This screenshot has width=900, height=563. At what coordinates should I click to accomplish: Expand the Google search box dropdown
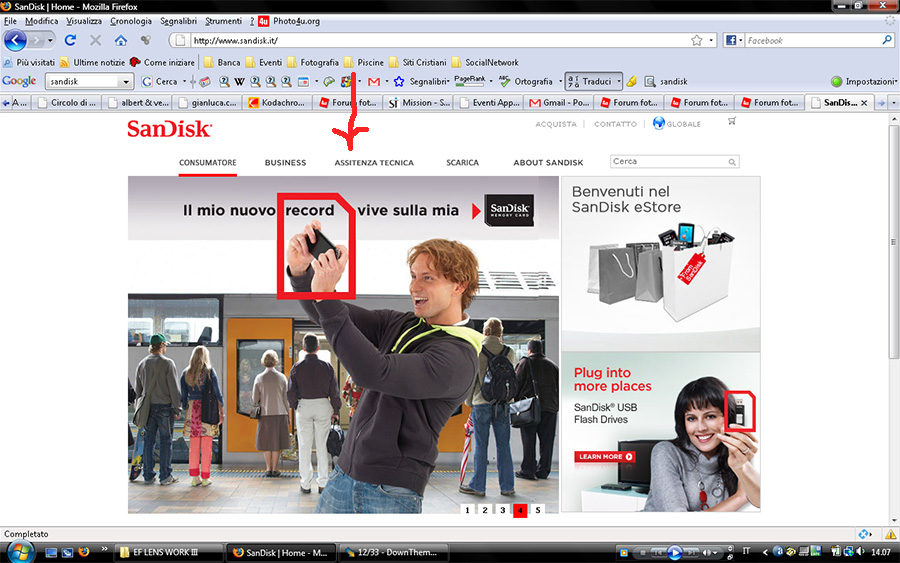(126, 82)
